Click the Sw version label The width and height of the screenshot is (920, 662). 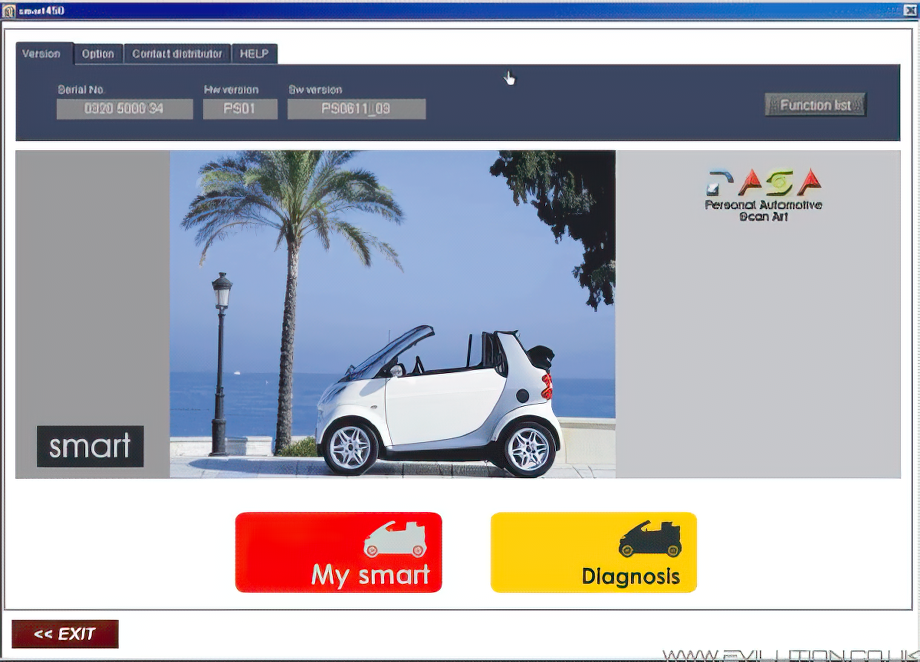tap(315, 89)
